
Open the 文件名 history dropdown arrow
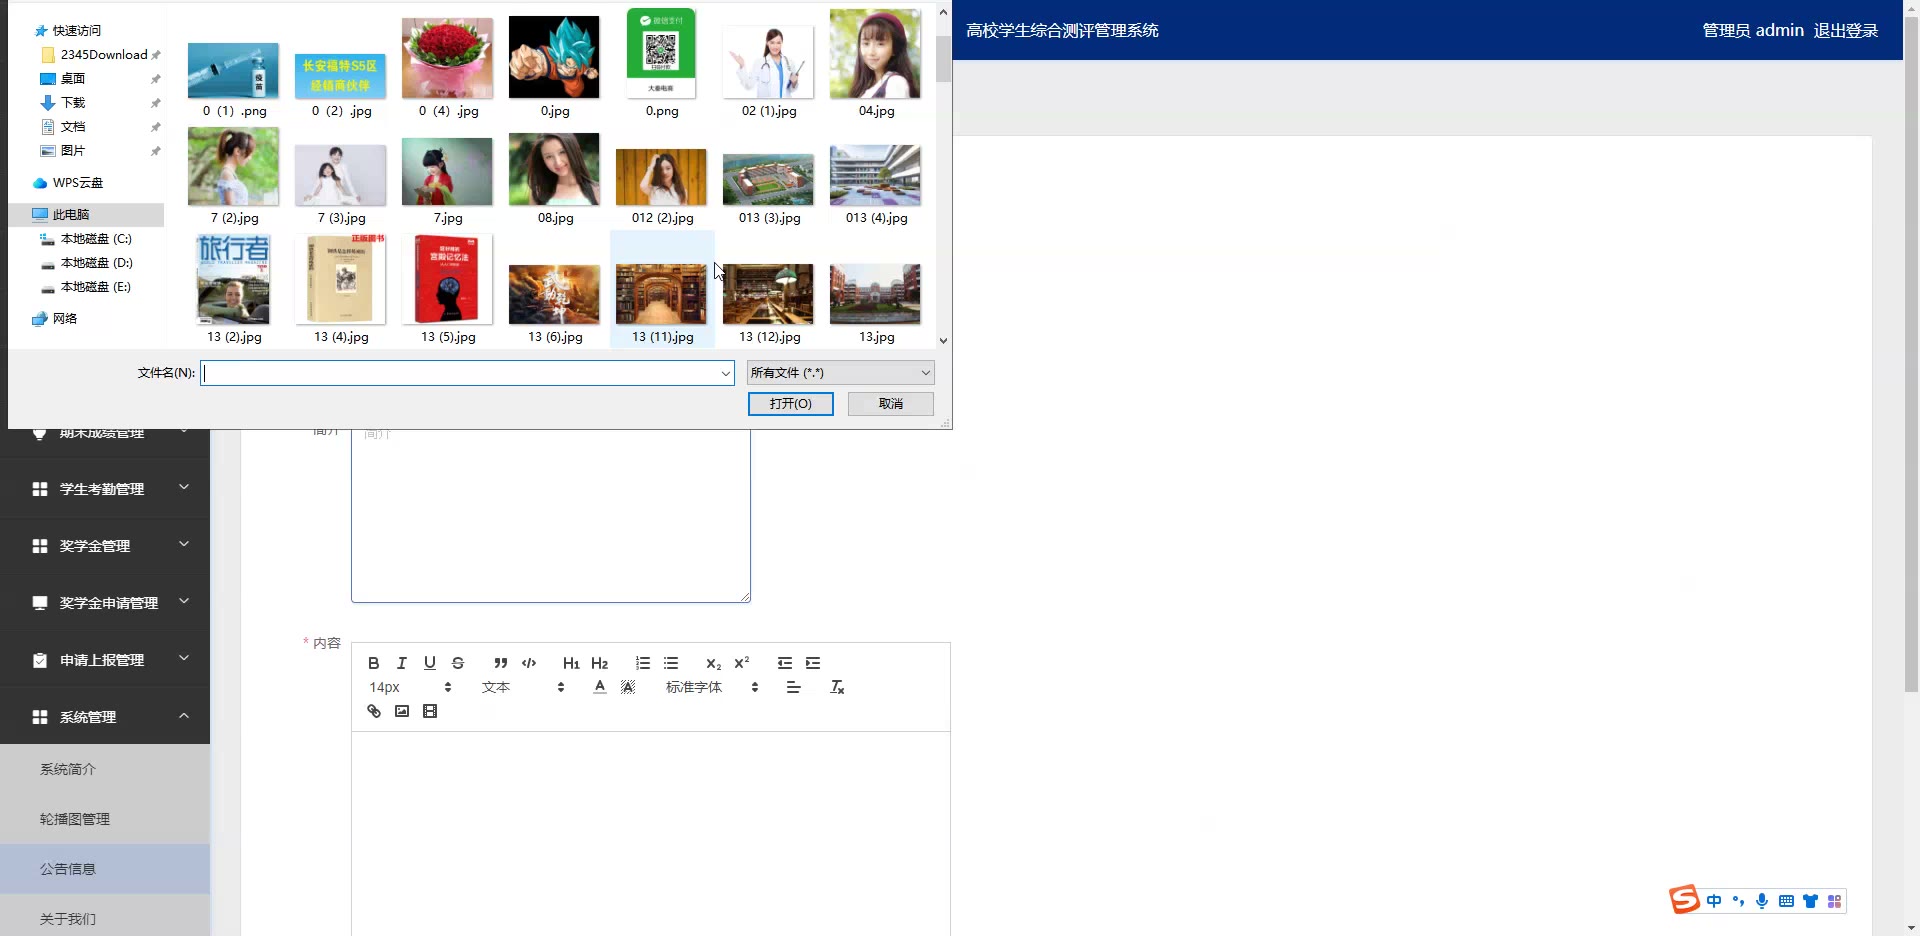coord(726,373)
